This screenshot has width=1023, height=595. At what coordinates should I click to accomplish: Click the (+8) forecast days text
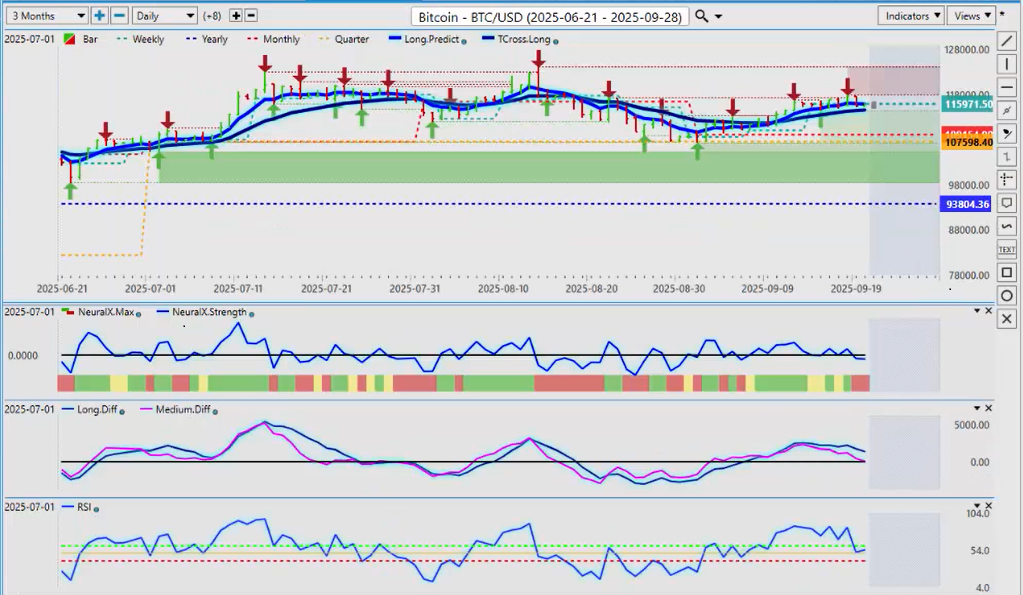coord(214,16)
